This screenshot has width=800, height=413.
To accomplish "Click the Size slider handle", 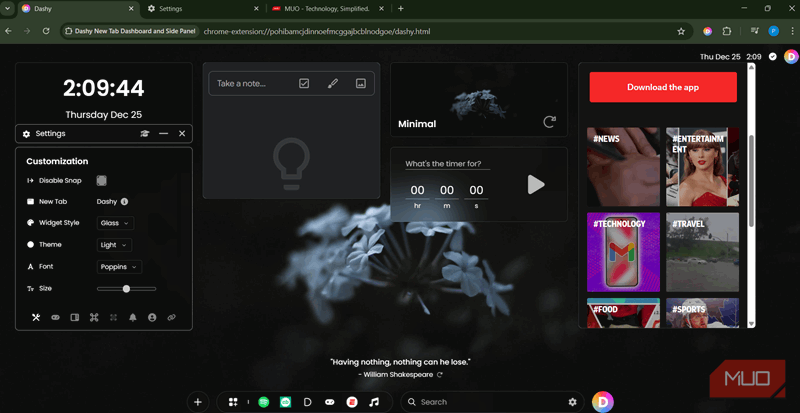I will click(x=126, y=289).
